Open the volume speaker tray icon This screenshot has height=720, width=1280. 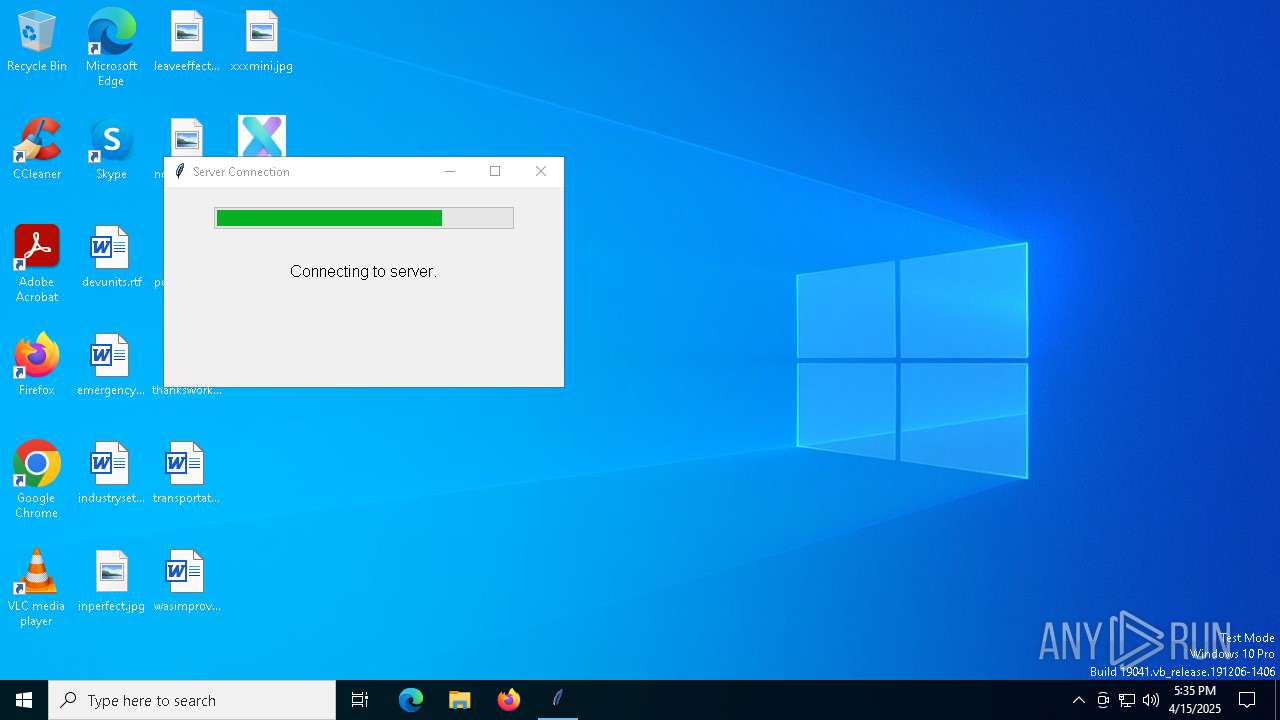(1151, 700)
